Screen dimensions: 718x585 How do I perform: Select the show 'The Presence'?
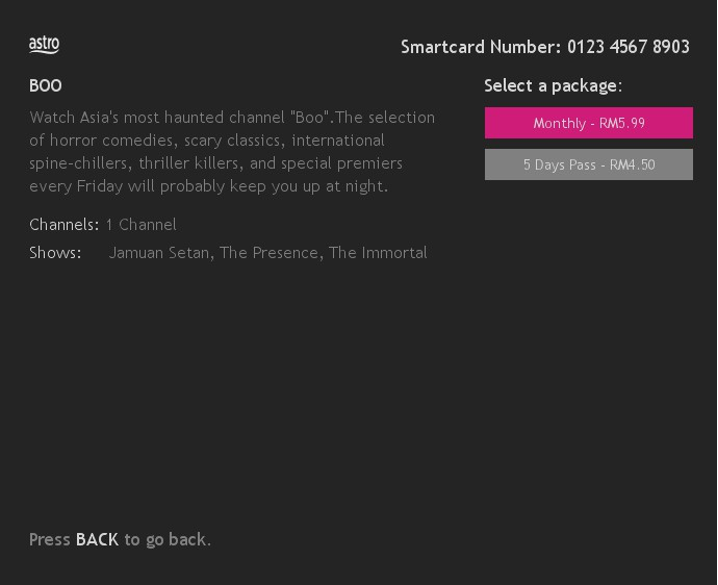269,253
